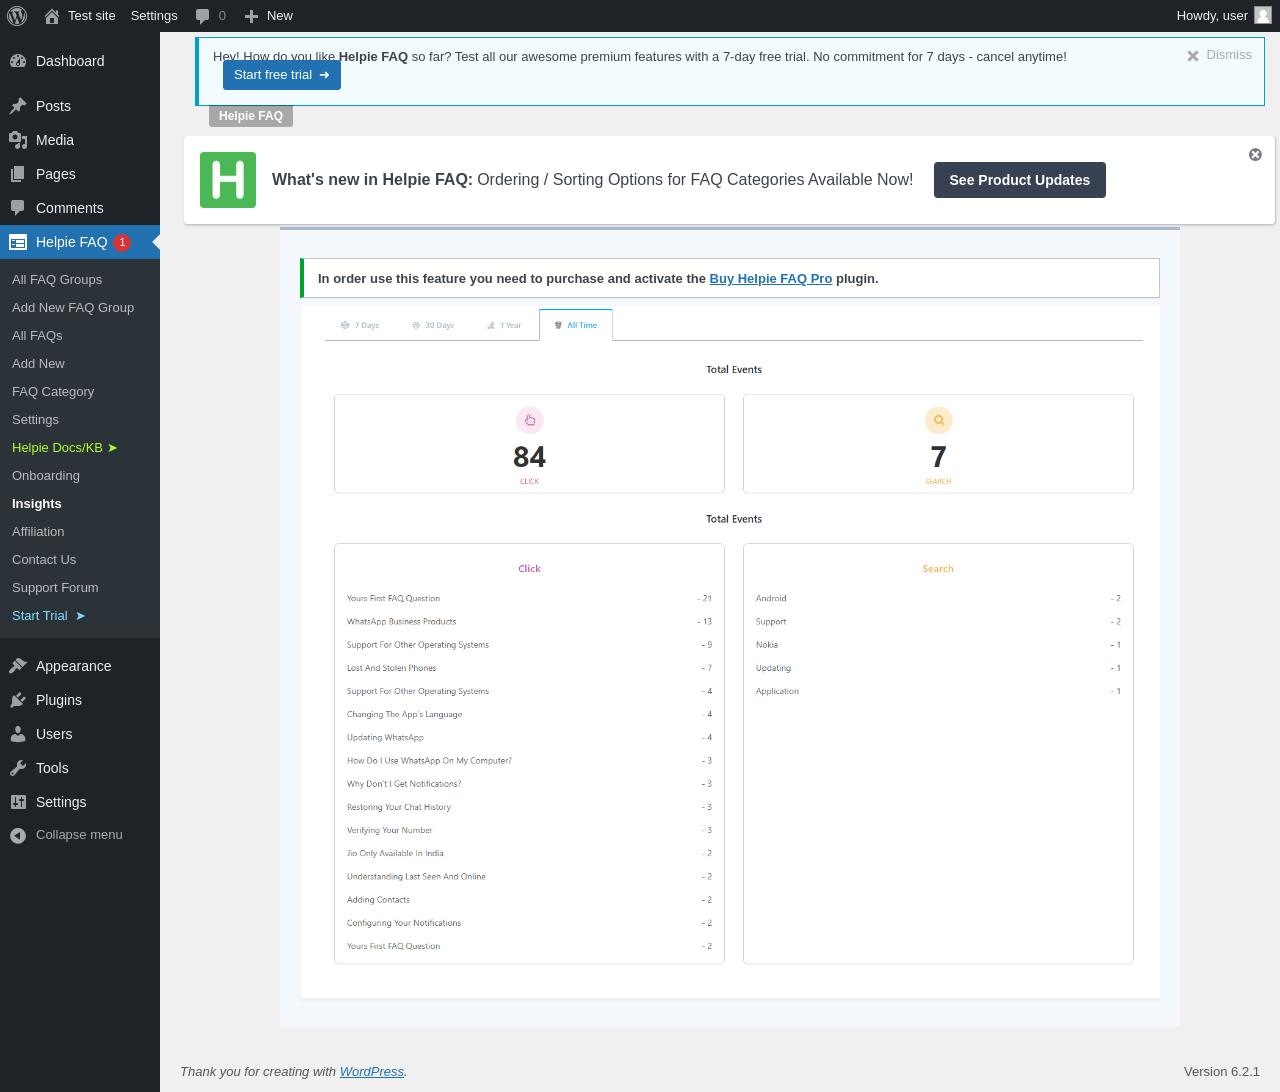Select the 7 Days tab

pos(360,325)
